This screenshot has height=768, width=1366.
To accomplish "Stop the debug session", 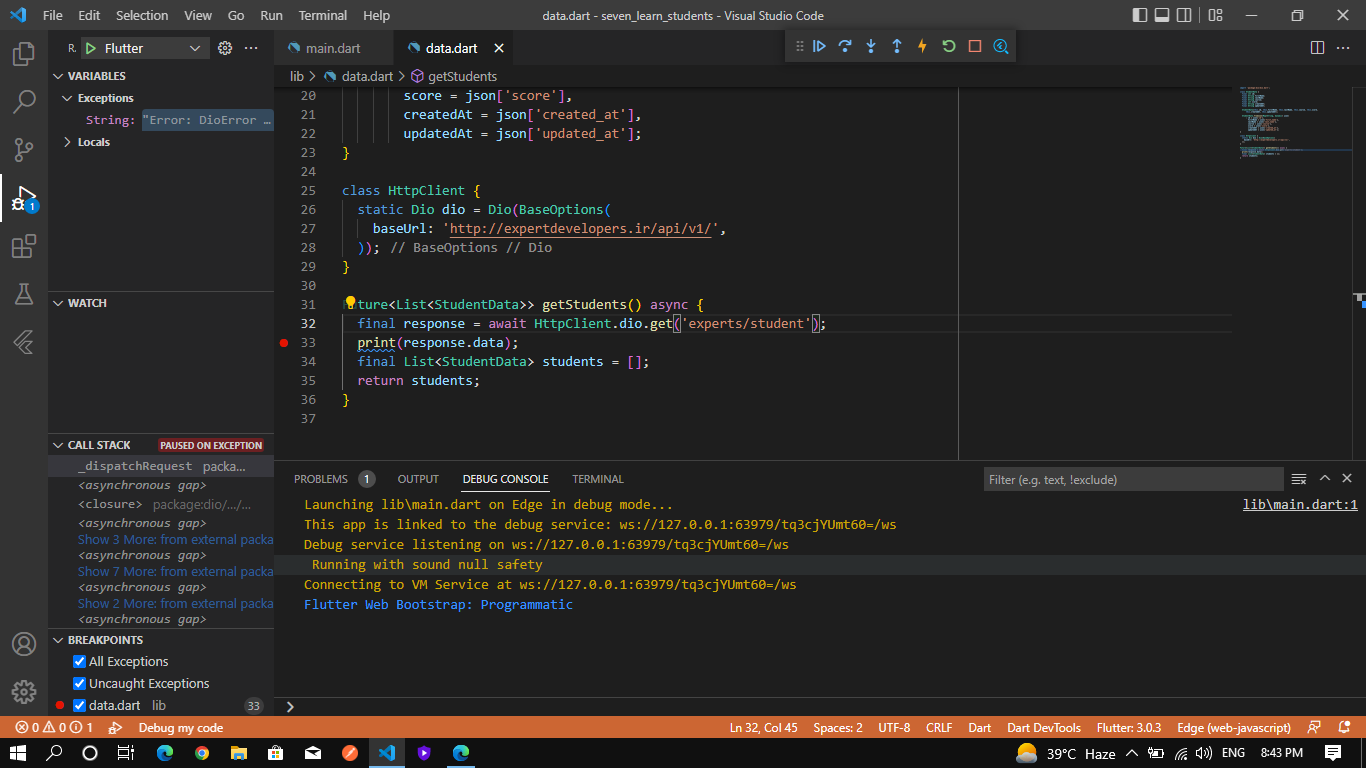I will click(975, 47).
